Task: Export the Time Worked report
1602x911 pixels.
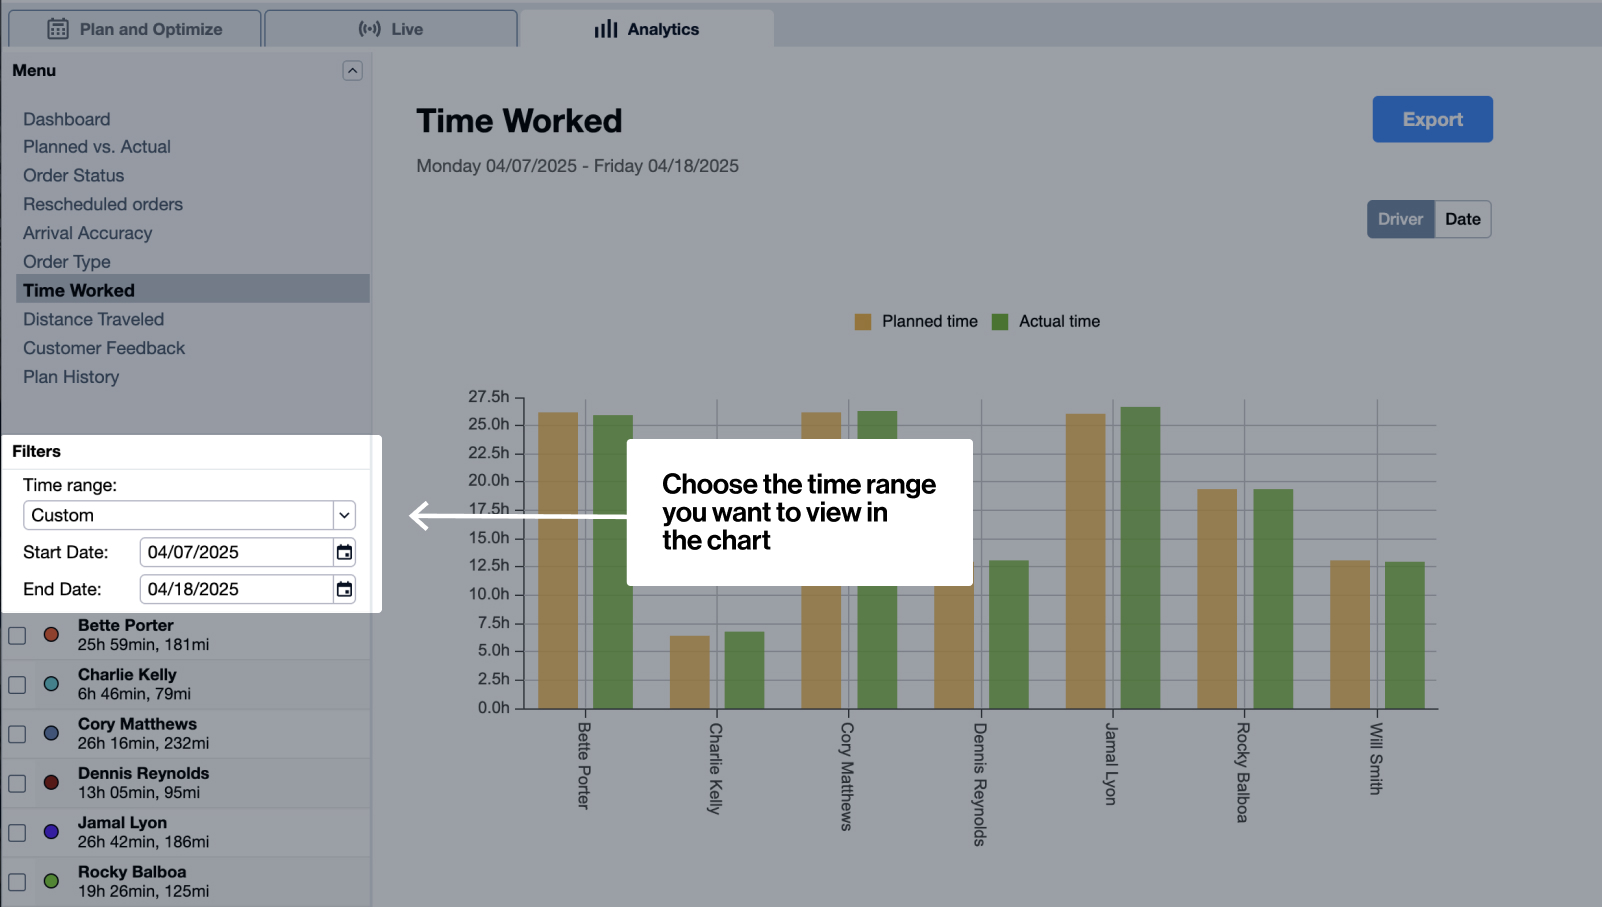Action: [x=1432, y=119]
